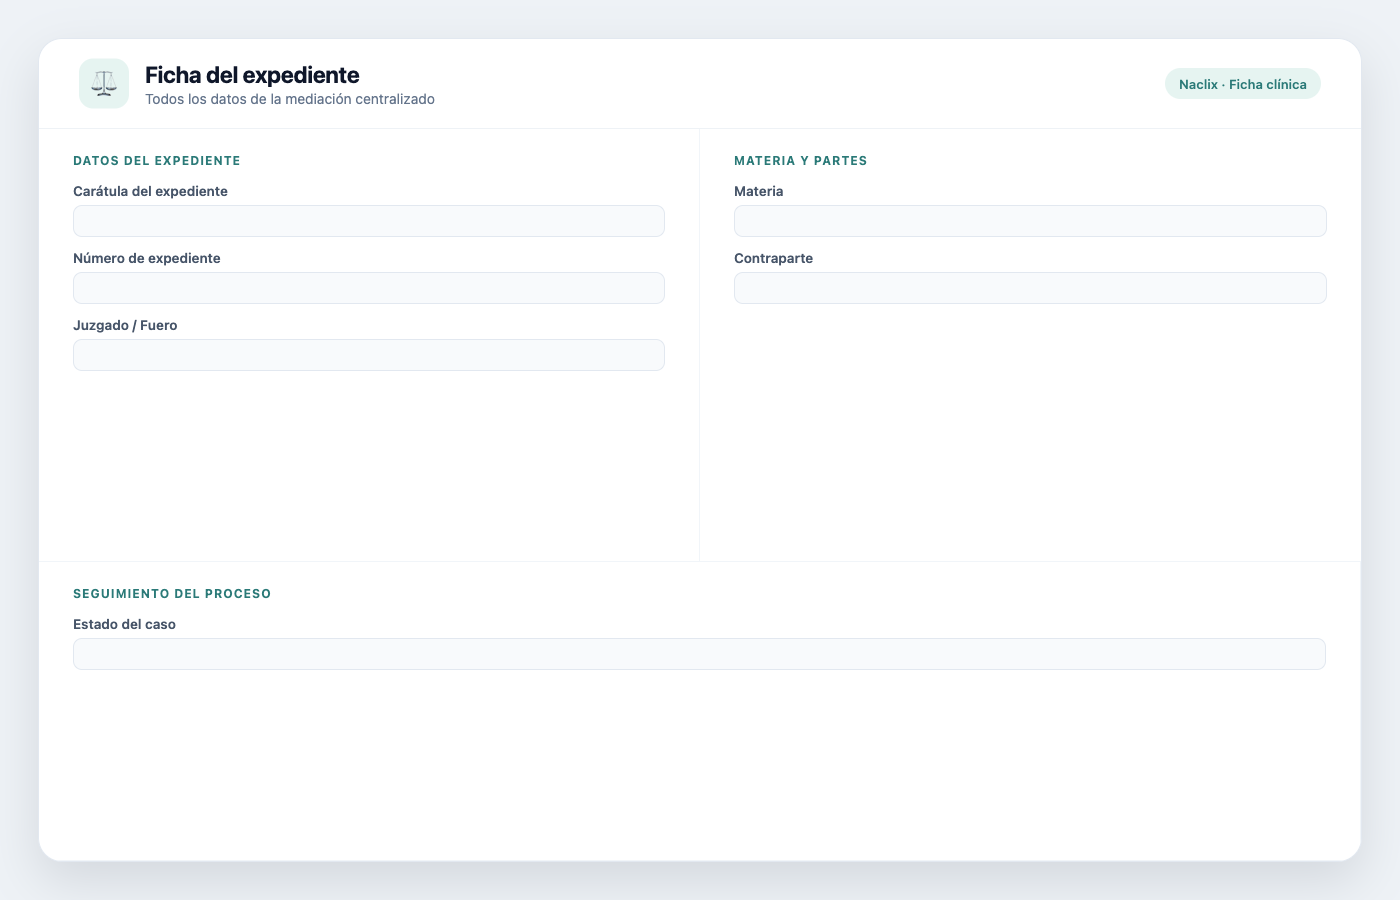Click the 'Juzgado / Fuero' label
This screenshot has height=900, width=1400.
125,325
